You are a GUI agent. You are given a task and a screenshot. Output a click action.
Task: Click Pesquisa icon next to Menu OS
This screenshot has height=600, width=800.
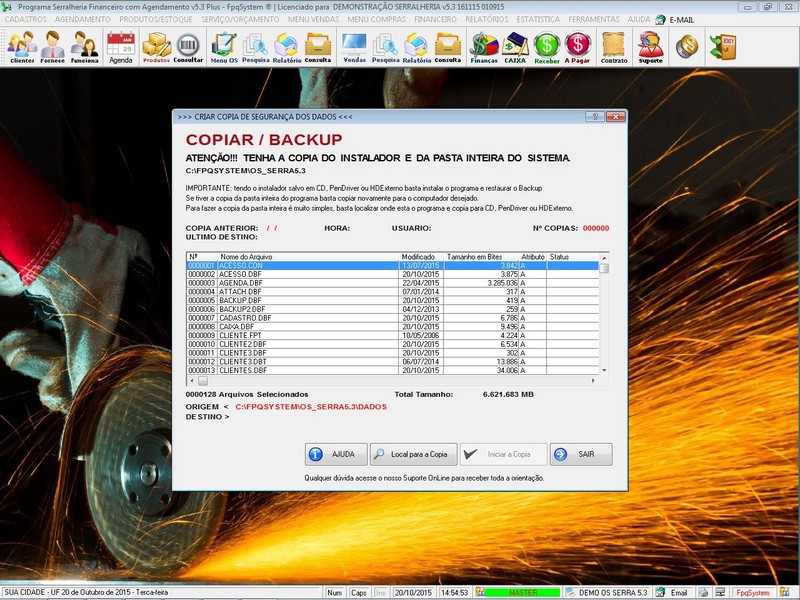coord(255,47)
